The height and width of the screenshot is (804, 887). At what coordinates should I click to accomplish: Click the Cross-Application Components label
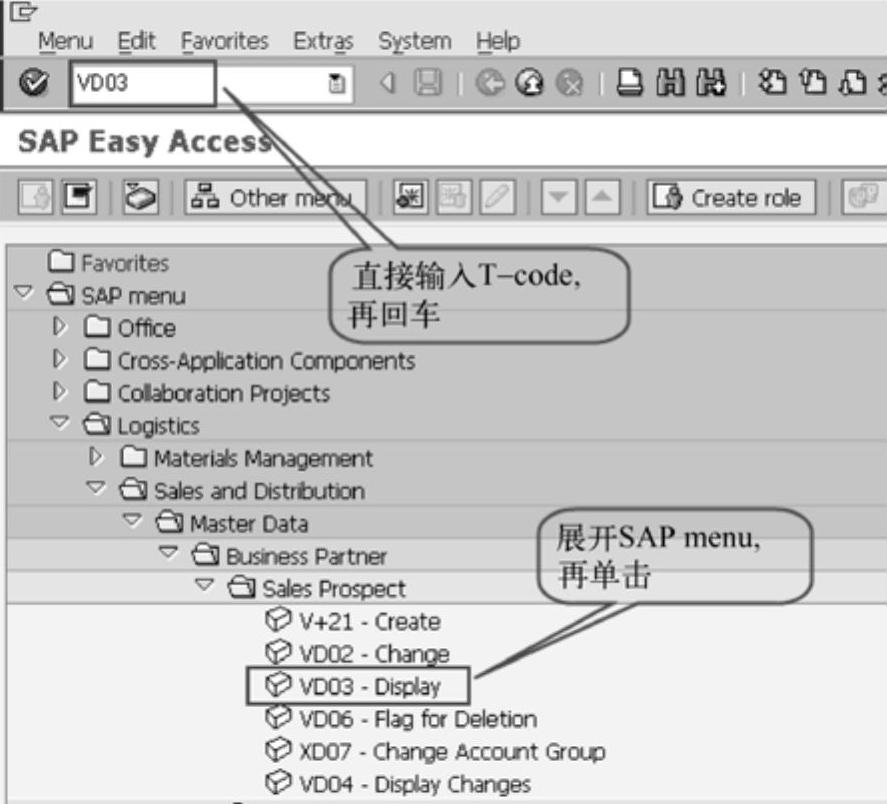tap(266, 361)
